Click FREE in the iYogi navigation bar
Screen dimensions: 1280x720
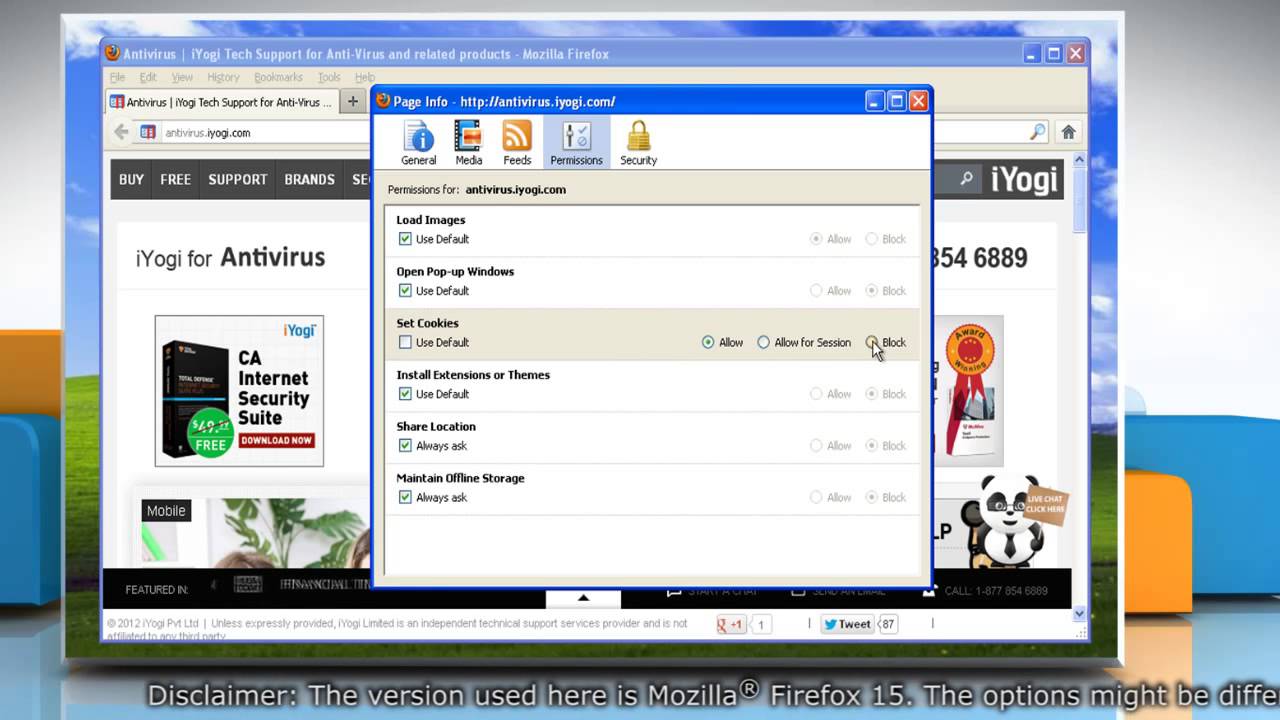click(175, 180)
